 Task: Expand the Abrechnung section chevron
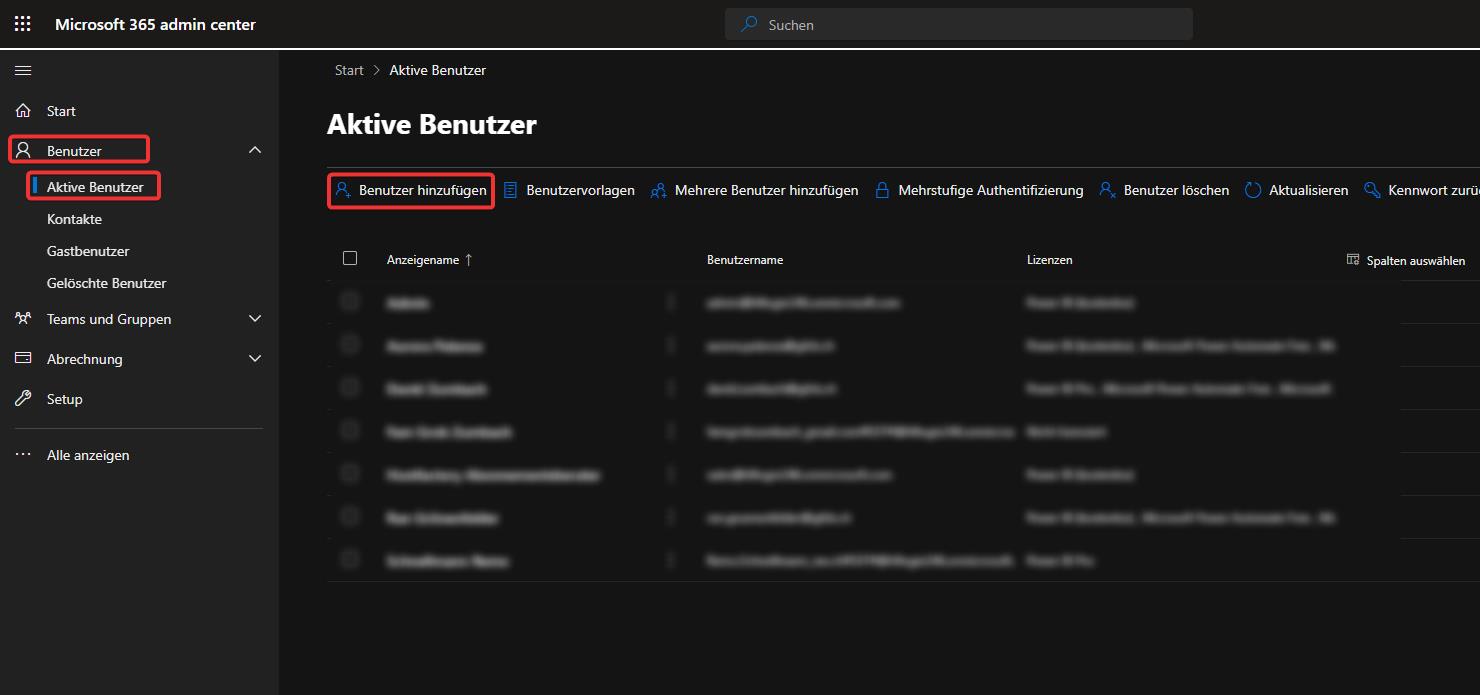(x=255, y=359)
